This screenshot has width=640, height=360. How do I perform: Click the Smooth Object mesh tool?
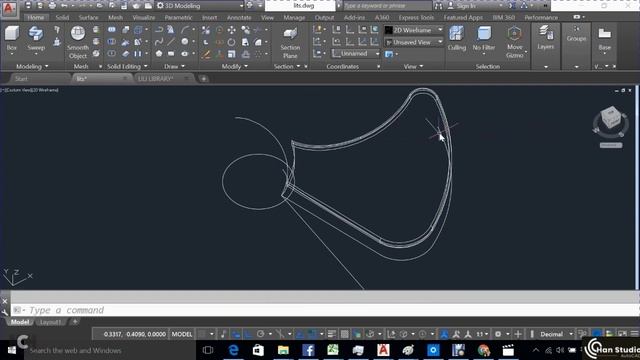(78, 42)
